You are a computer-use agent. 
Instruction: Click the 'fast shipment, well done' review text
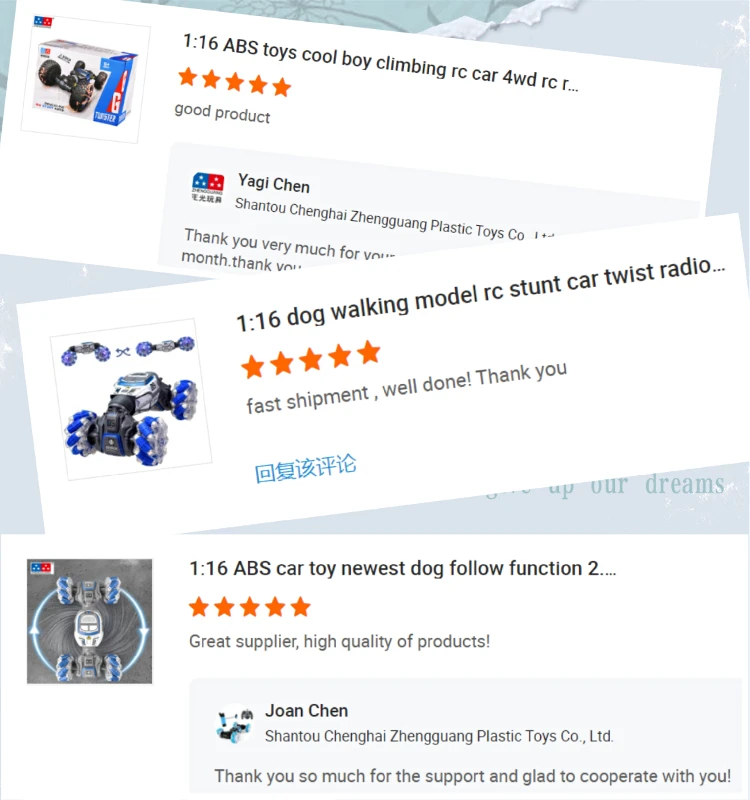[x=407, y=388]
